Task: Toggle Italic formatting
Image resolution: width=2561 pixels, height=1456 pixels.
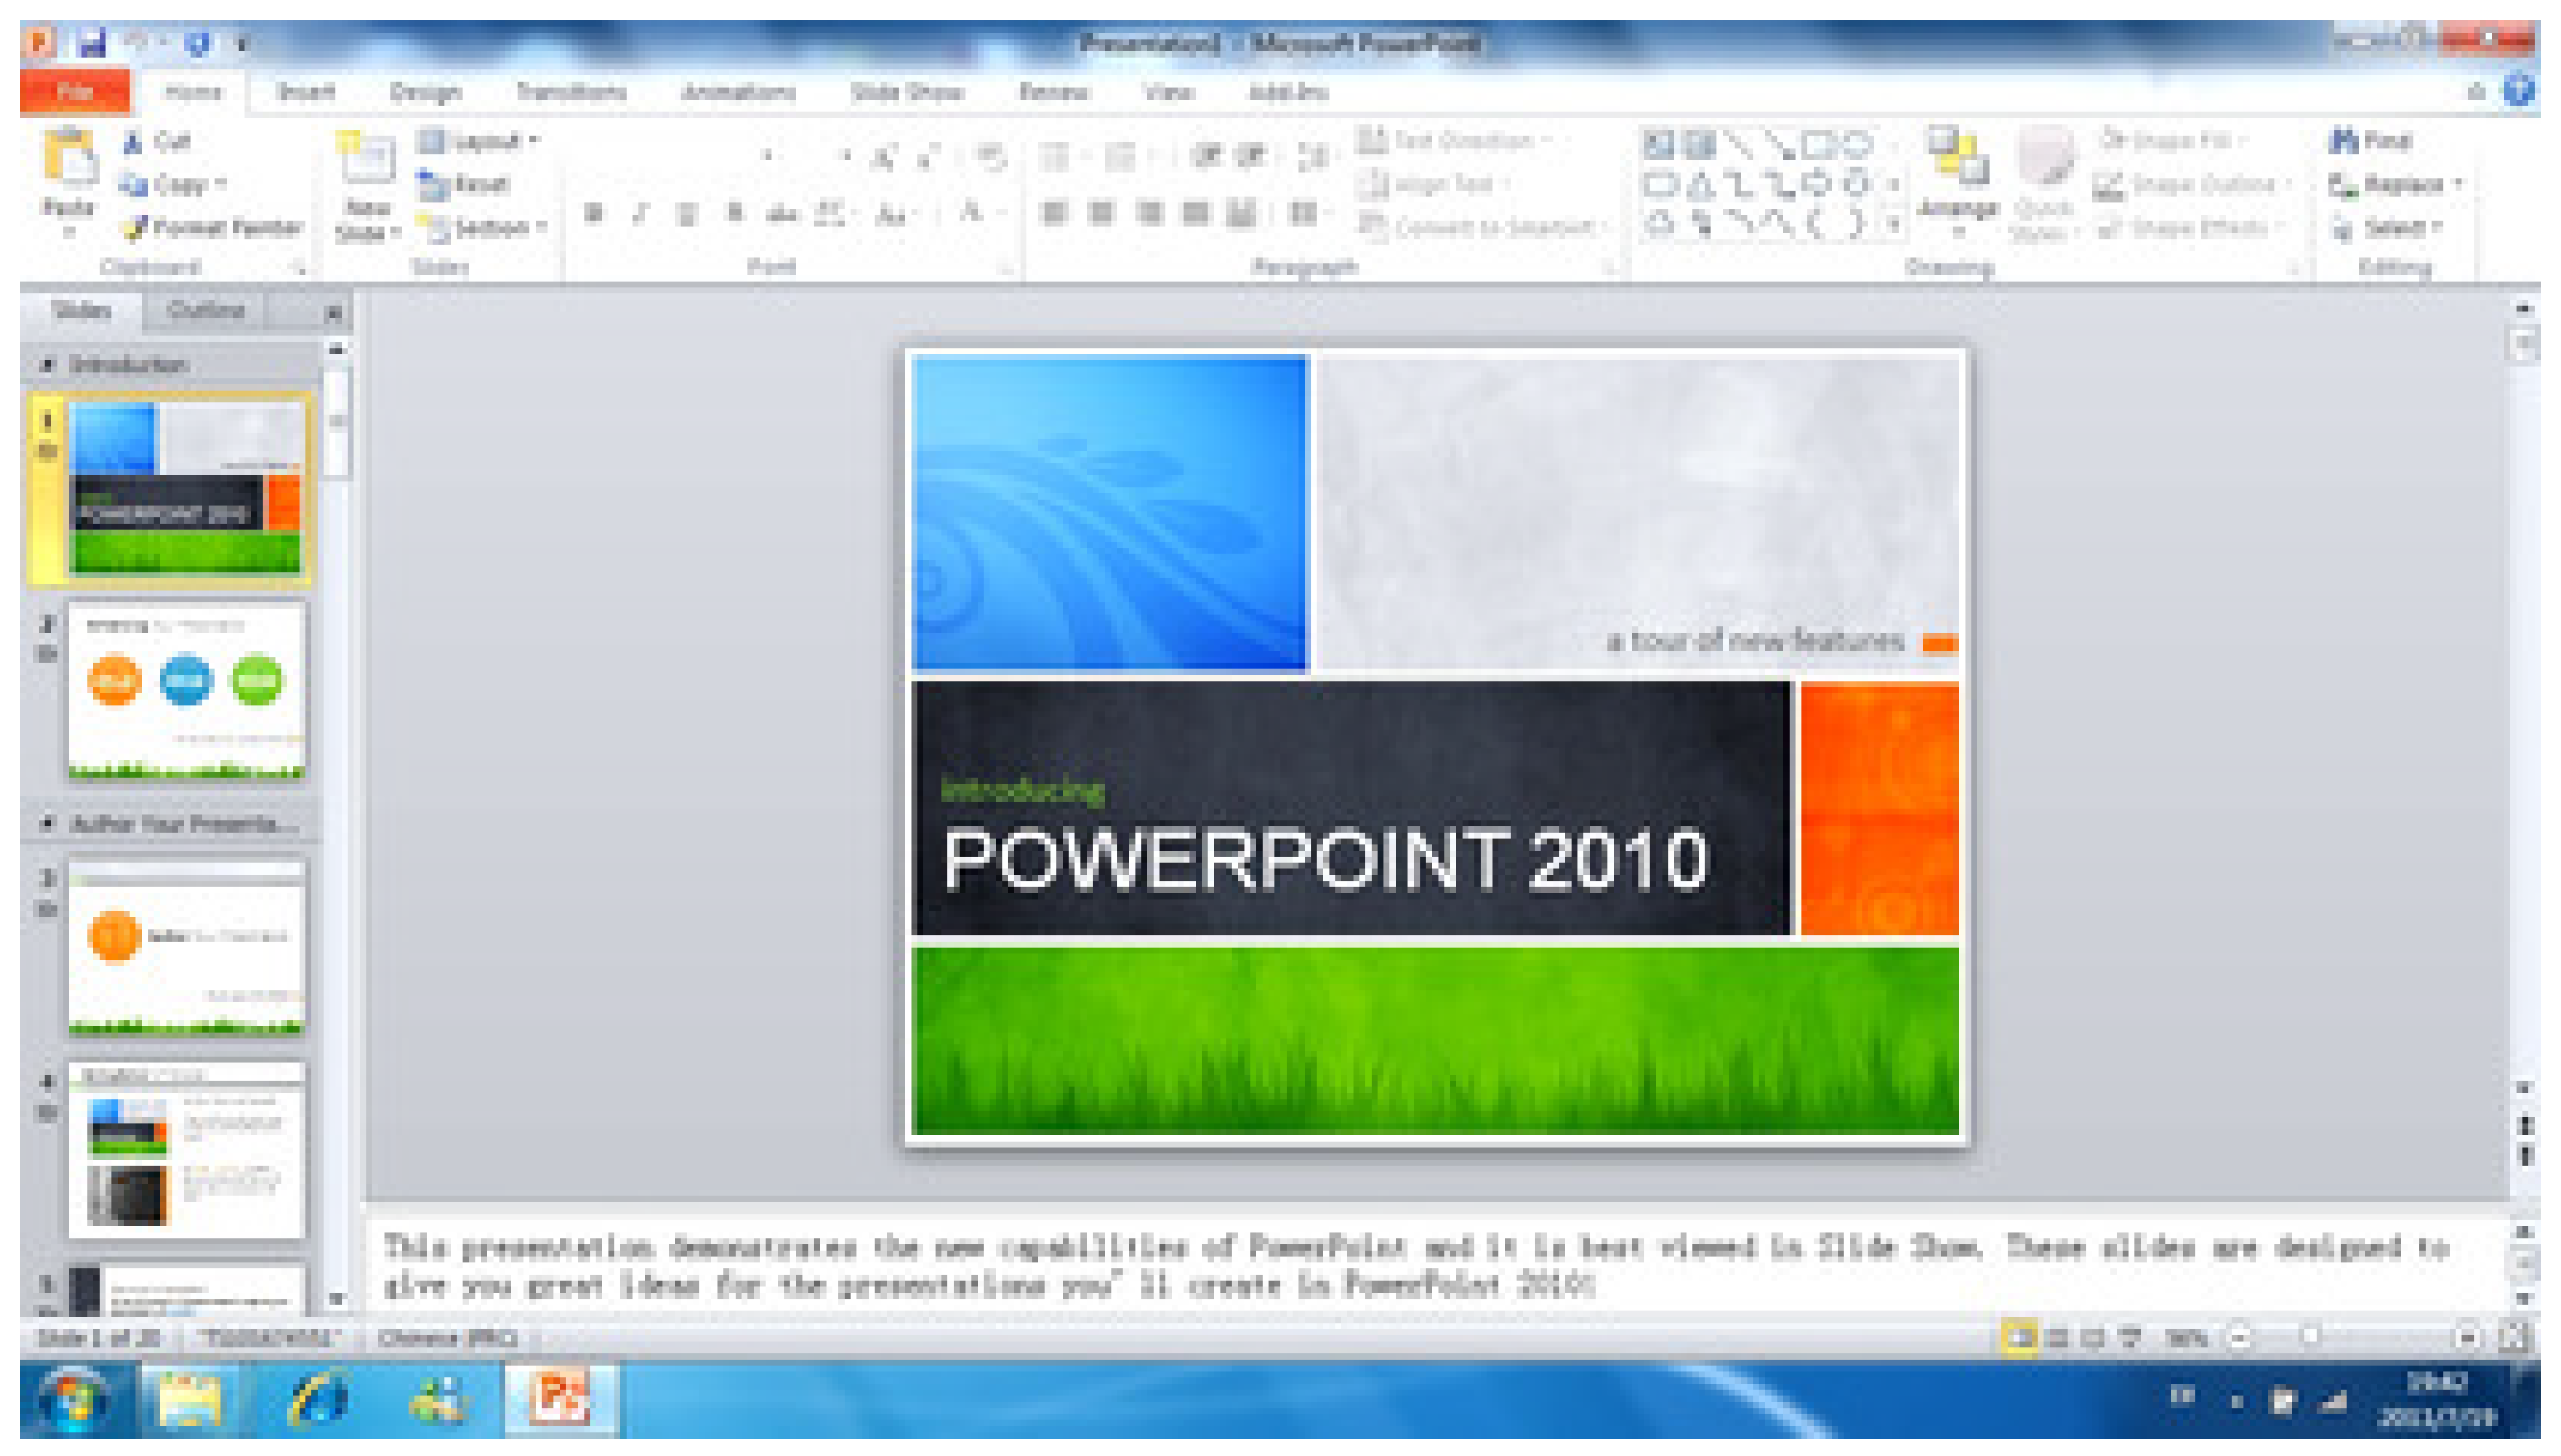Action: click(641, 213)
